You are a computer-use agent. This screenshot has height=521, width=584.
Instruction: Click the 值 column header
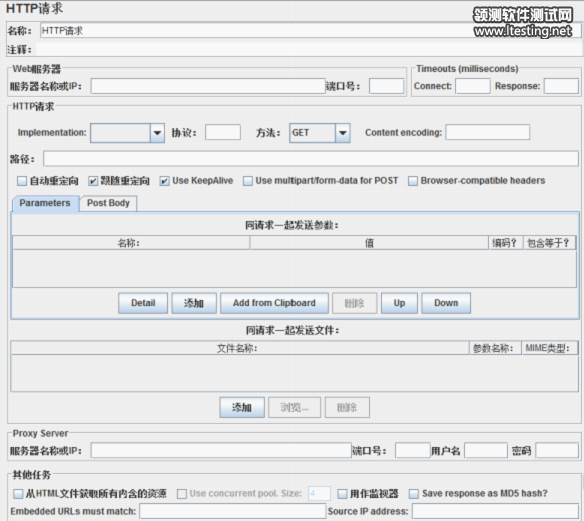pyautogui.click(x=369, y=243)
